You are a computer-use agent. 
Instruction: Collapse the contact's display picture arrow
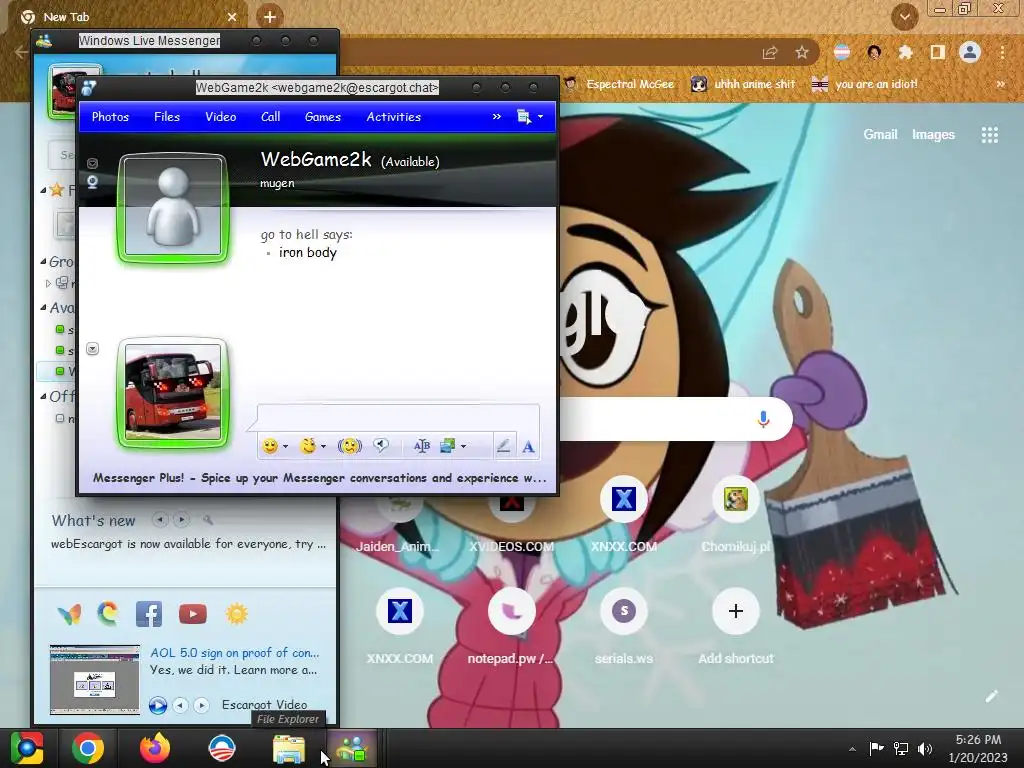coord(93,163)
